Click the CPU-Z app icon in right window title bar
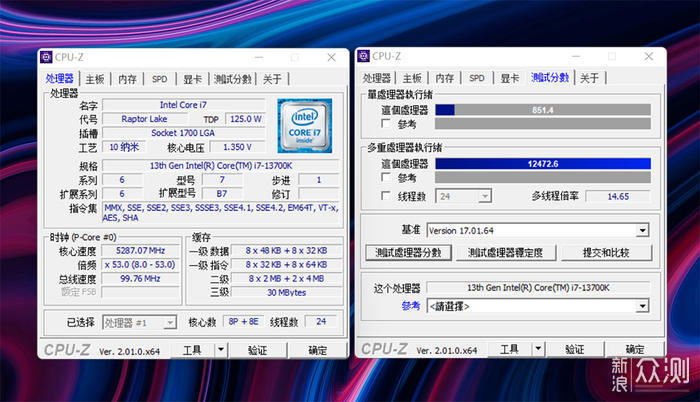Viewport: 700px width, 402px height. coord(363,56)
